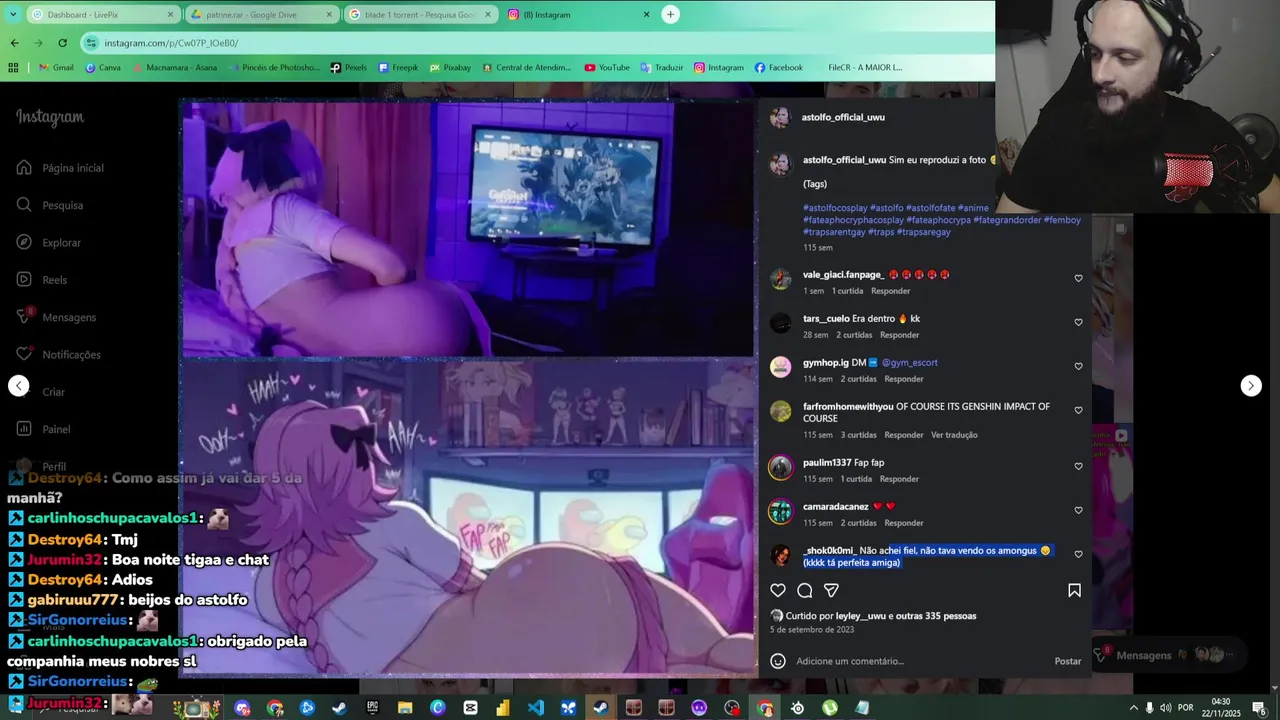Open YouTube bookmark
Screen dimensions: 1280x720
[607, 68]
